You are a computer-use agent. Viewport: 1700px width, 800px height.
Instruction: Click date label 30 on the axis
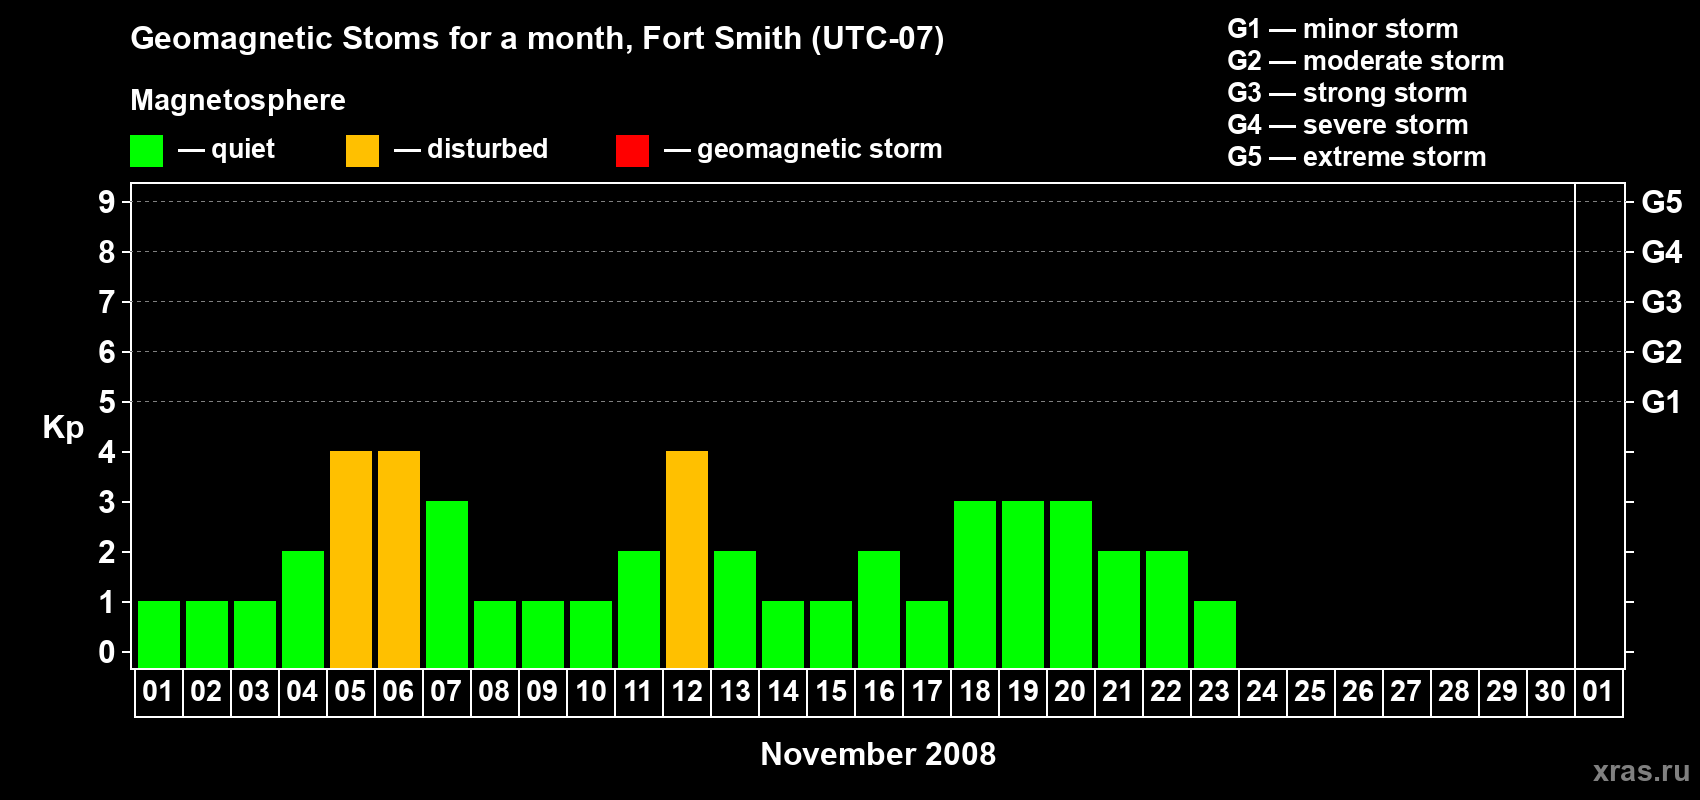tap(1550, 692)
